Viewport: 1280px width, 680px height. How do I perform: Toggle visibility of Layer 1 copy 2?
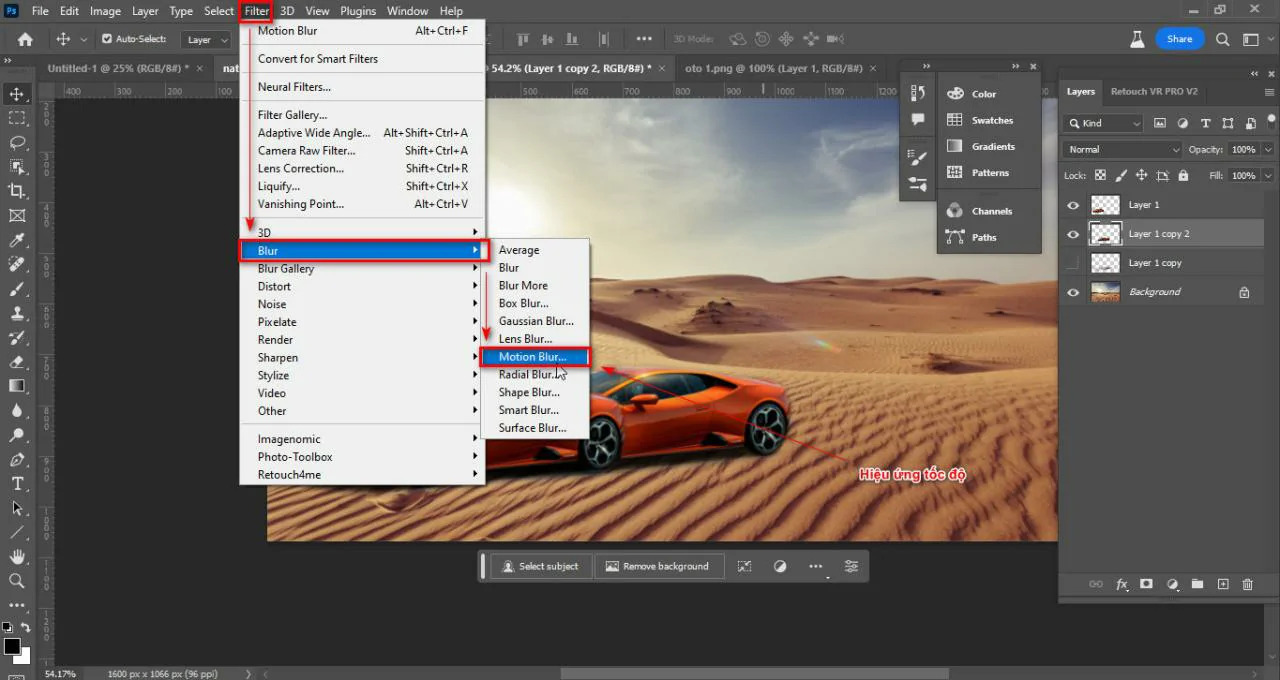point(1072,233)
